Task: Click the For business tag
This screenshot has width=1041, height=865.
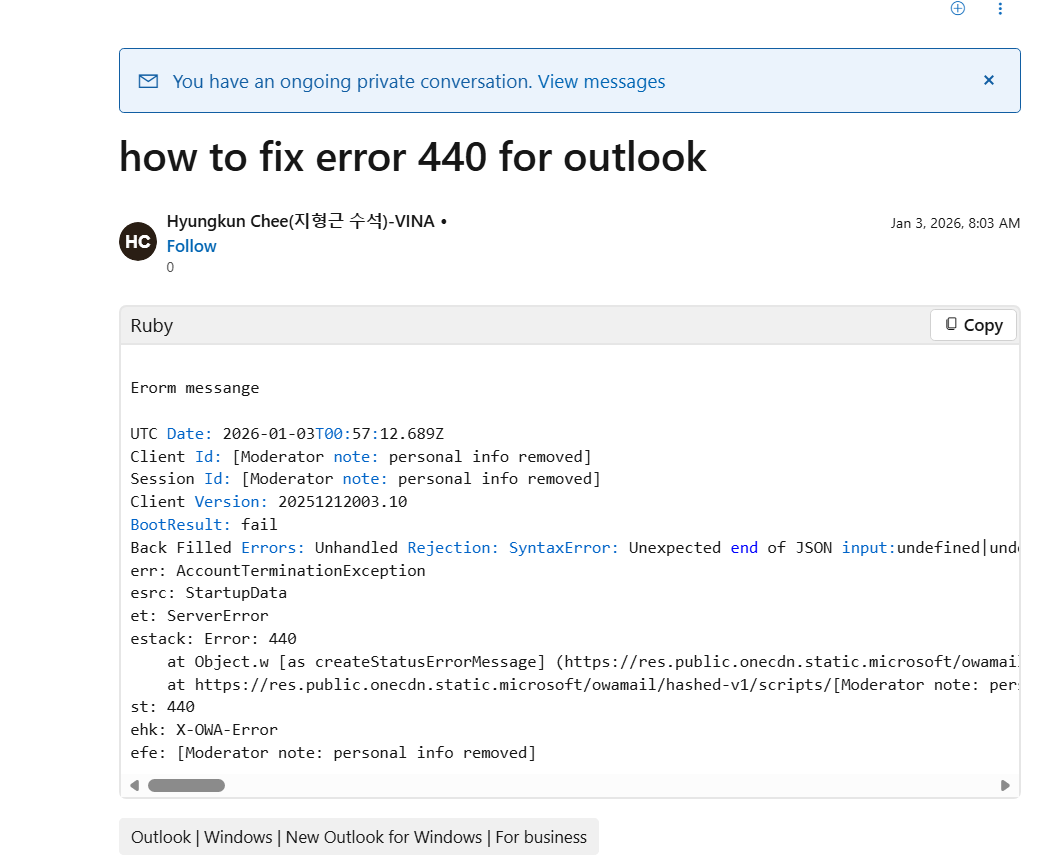Action: coord(541,837)
